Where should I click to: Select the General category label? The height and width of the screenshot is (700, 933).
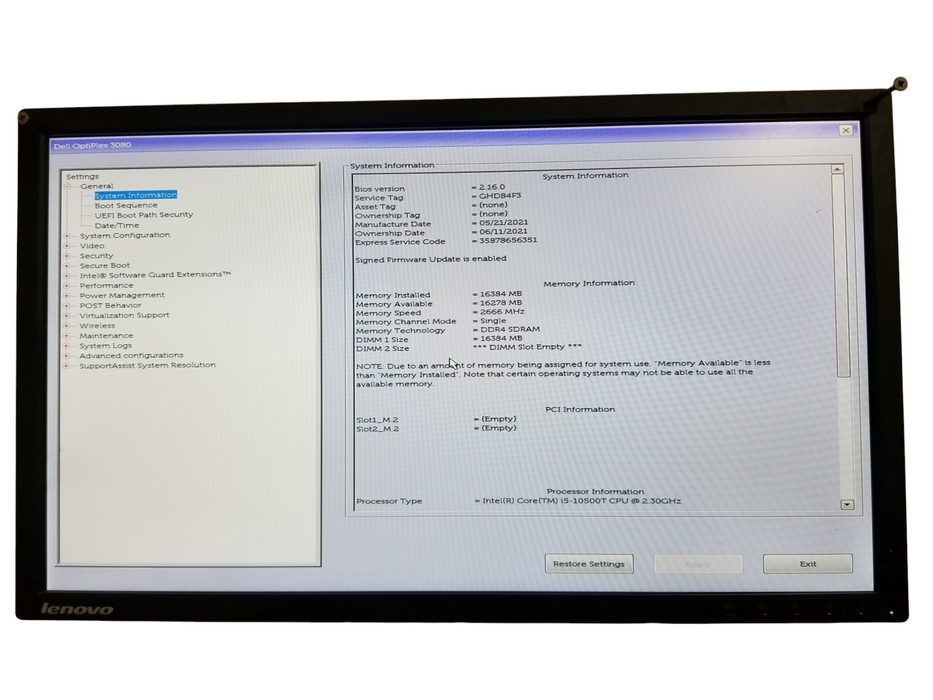[x=96, y=186]
